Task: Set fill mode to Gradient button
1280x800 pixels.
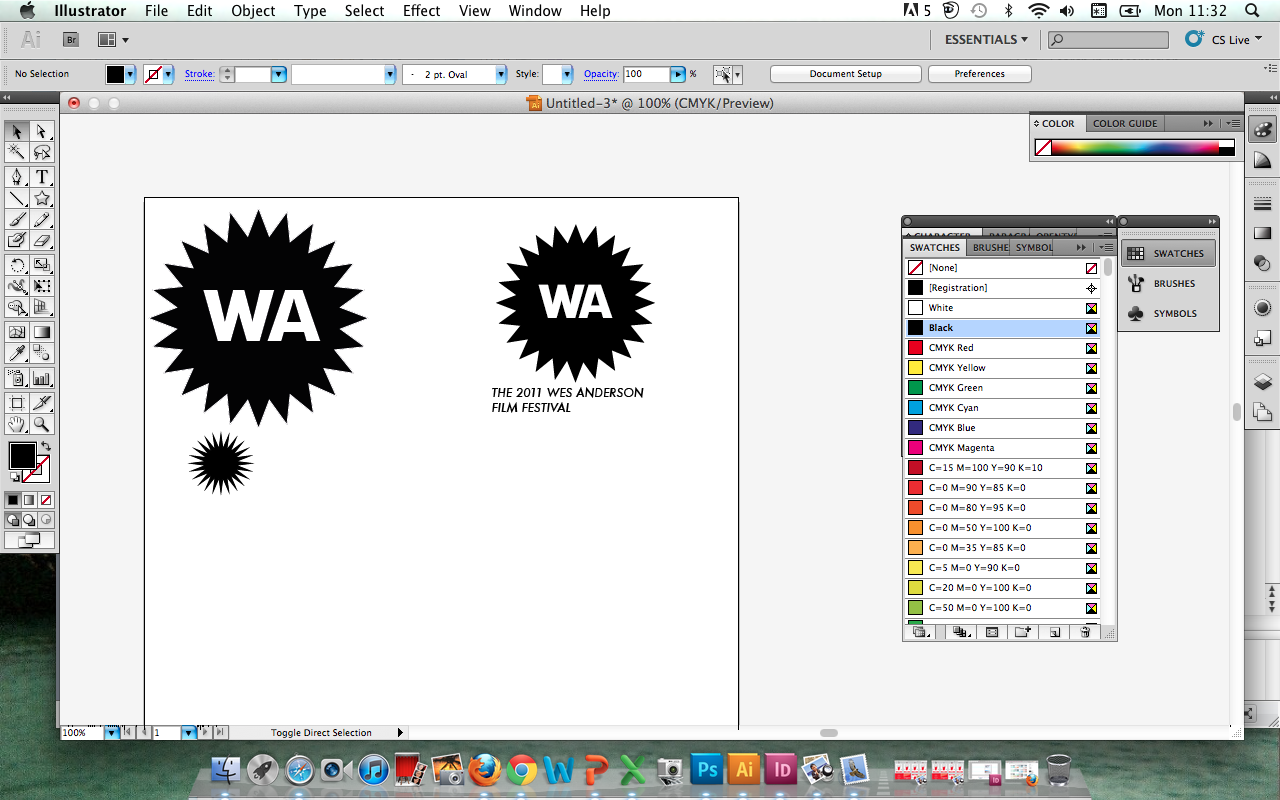Action: pos(29,500)
